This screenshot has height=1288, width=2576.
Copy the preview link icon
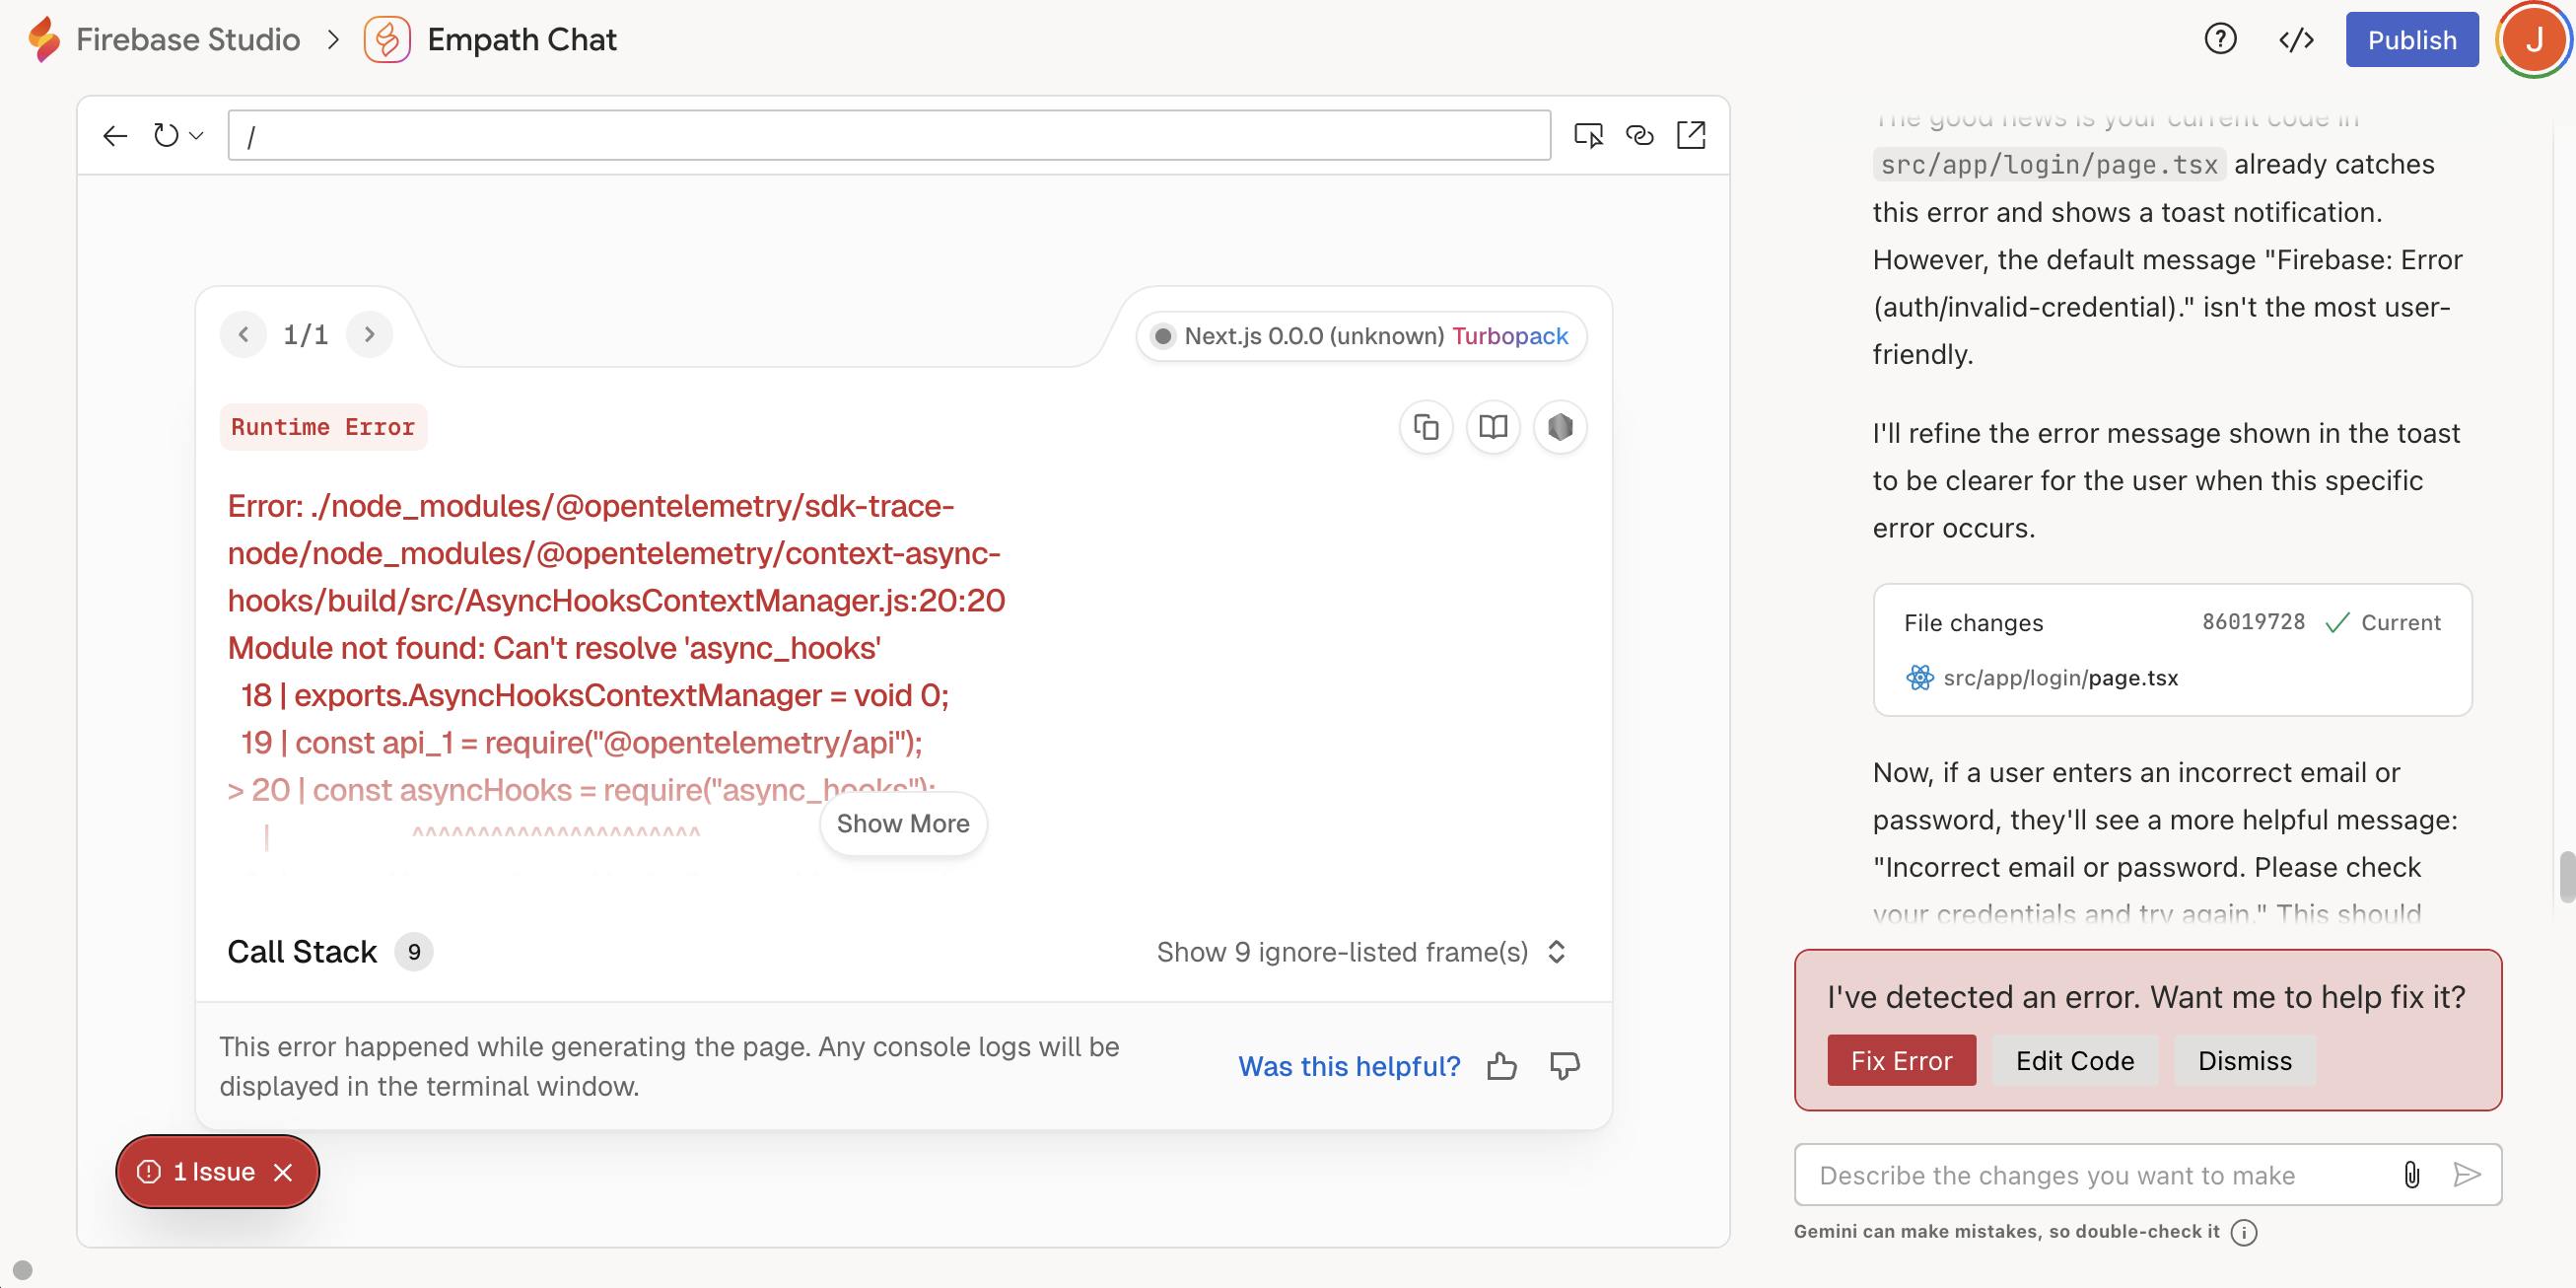[x=1640, y=135]
